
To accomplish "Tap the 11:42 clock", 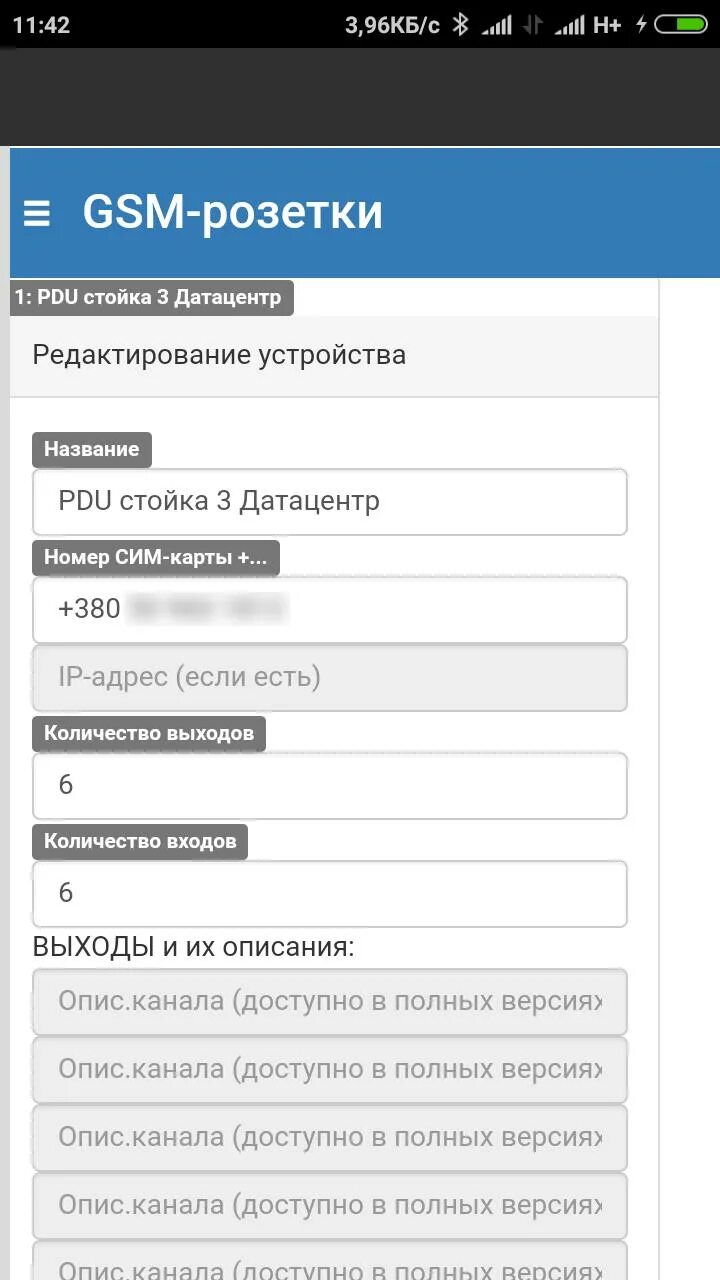I will tap(41, 25).
